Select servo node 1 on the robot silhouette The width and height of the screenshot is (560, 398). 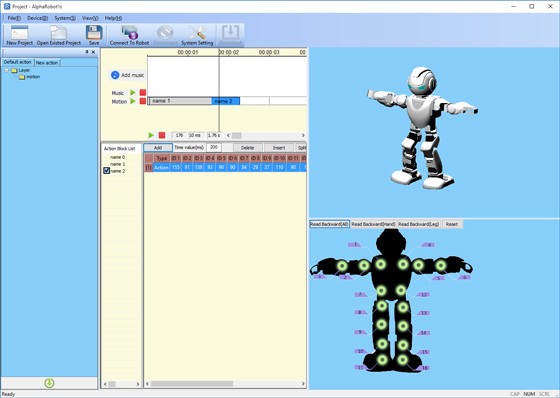[x=381, y=265]
